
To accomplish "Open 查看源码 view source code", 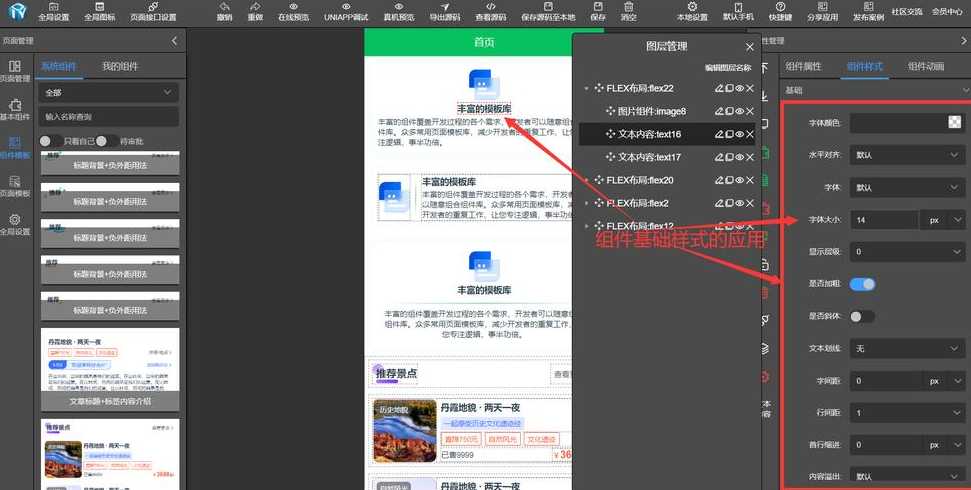I will click(x=490, y=12).
